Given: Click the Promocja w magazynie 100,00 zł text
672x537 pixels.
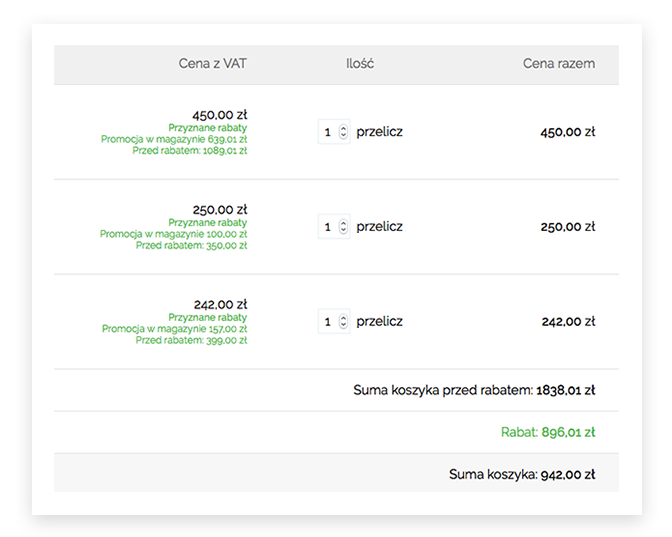Looking at the screenshot, I should click(174, 234).
